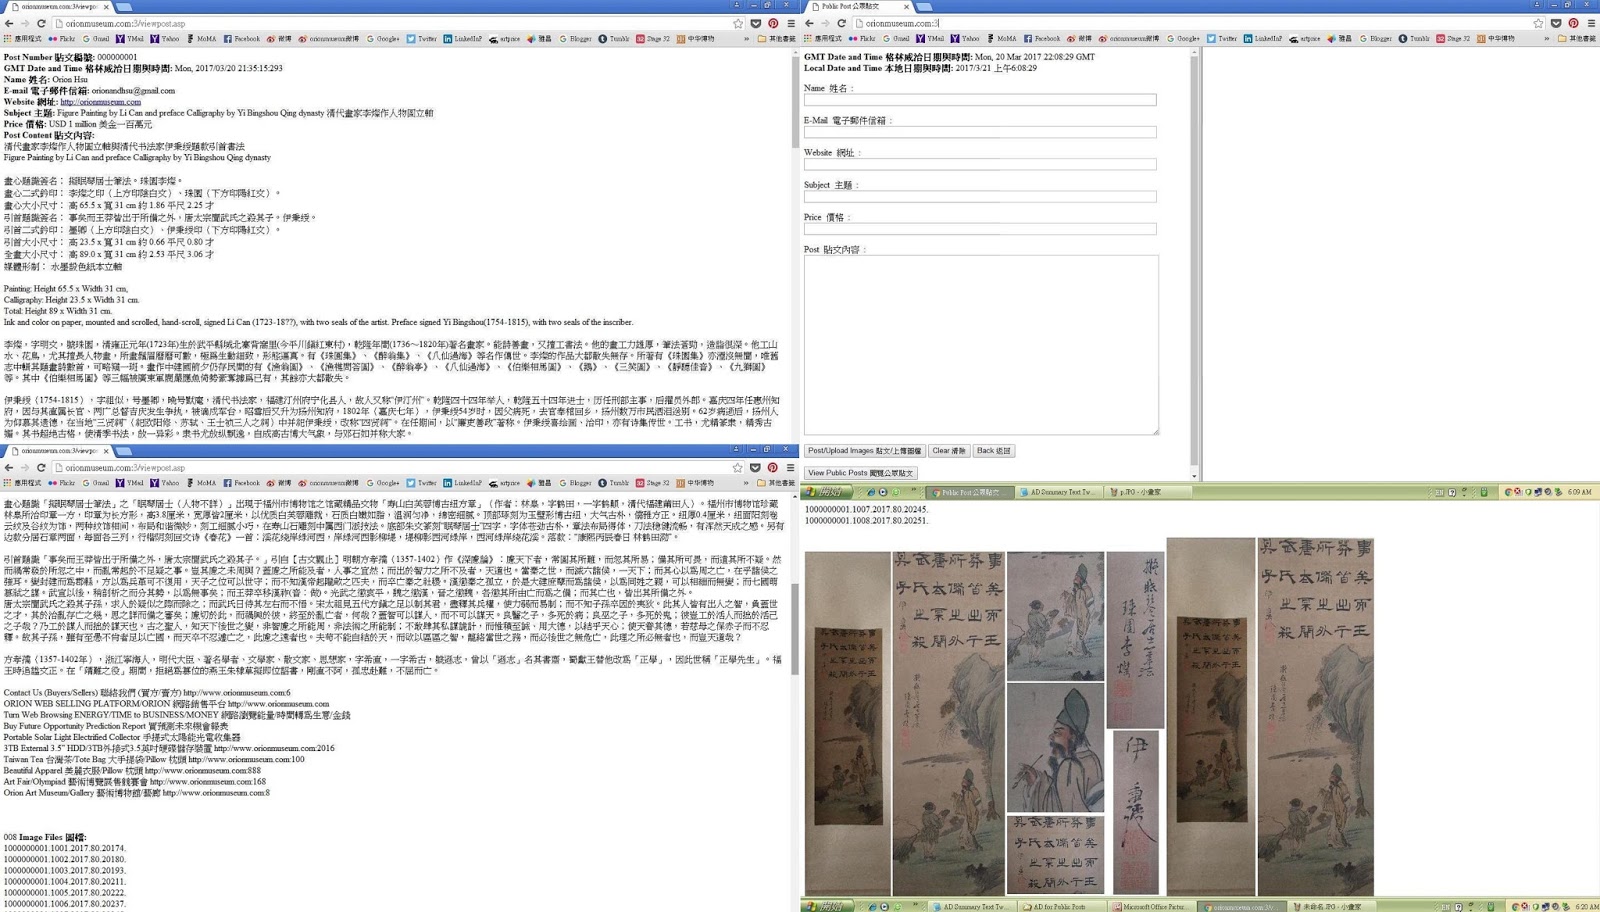Open the Gmail bookmark in the top-left window

coord(97,39)
